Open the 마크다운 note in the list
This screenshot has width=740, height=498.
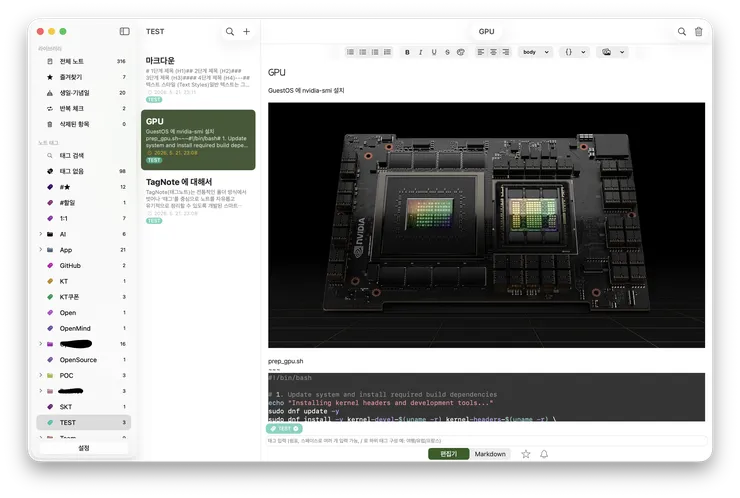(x=198, y=79)
